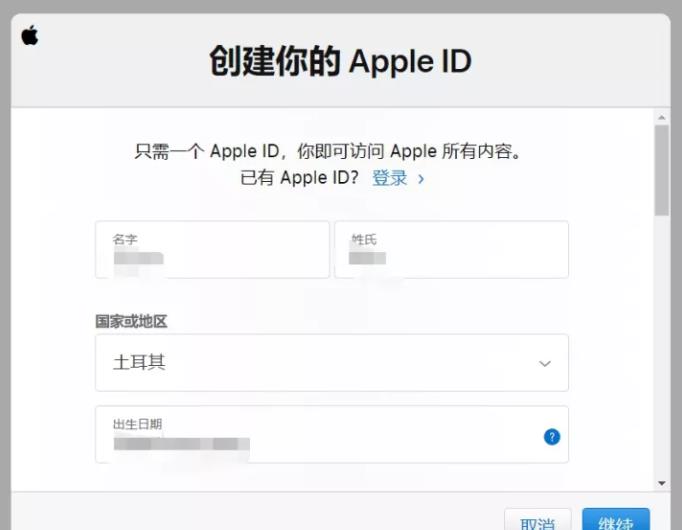The image size is (682, 530).
Task: Click the 国家或地区 label
Action: pyautogui.click(x=131, y=322)
